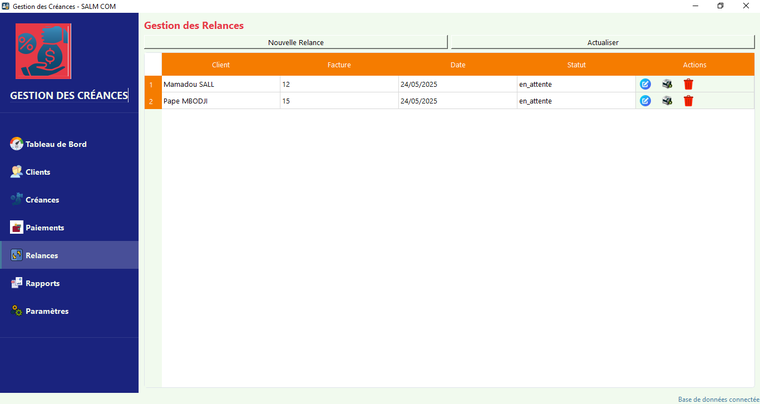
Task: Delete the Pape MBODJI relance
Action: click(688, 101)
